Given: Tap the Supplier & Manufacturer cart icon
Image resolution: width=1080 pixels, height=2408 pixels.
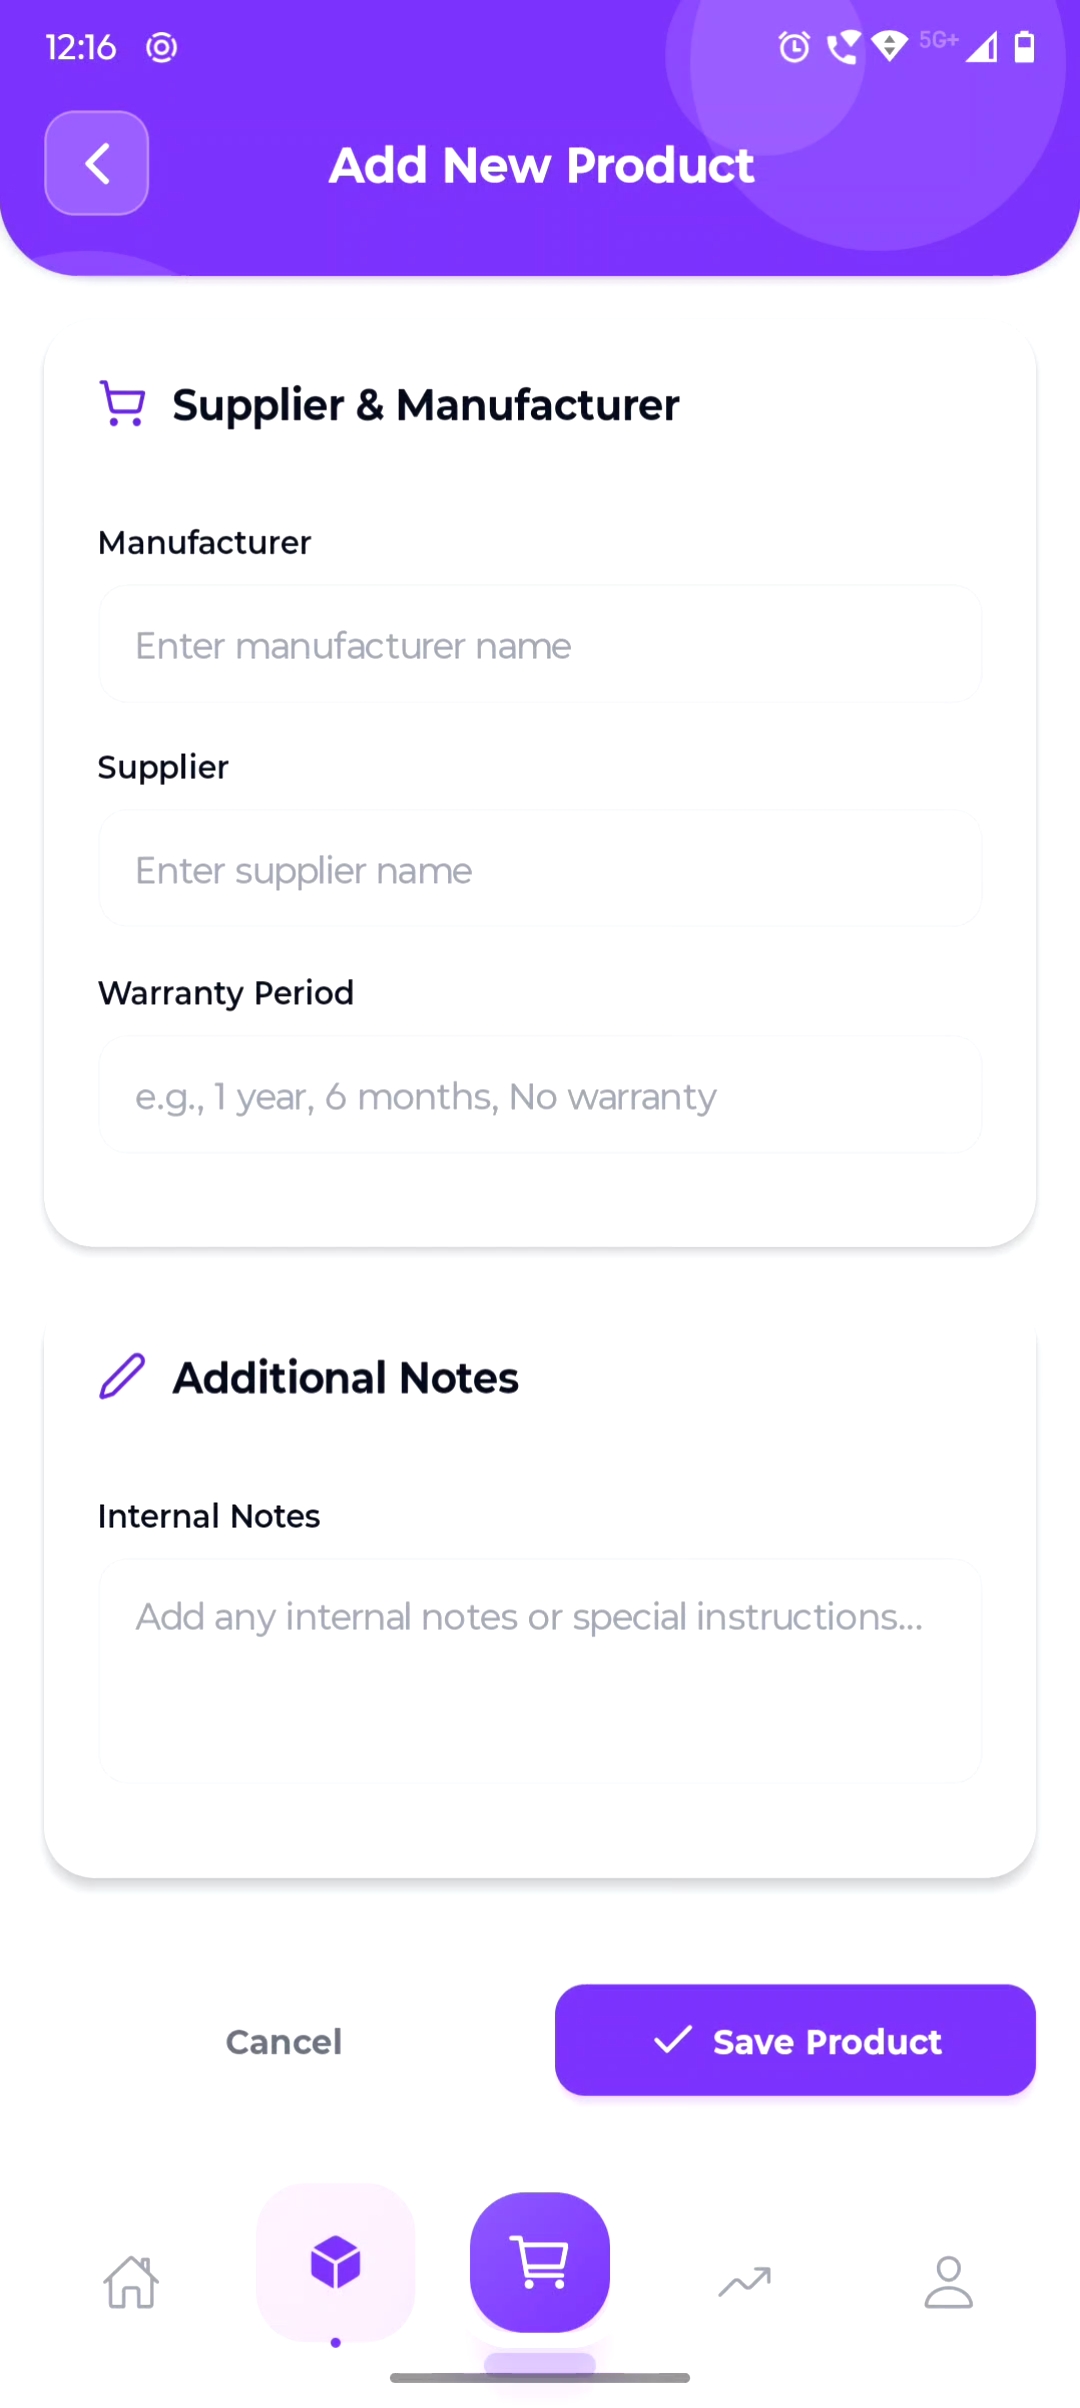Looking at the screenshot, I should pyautogui.click(x=123, y=404).
